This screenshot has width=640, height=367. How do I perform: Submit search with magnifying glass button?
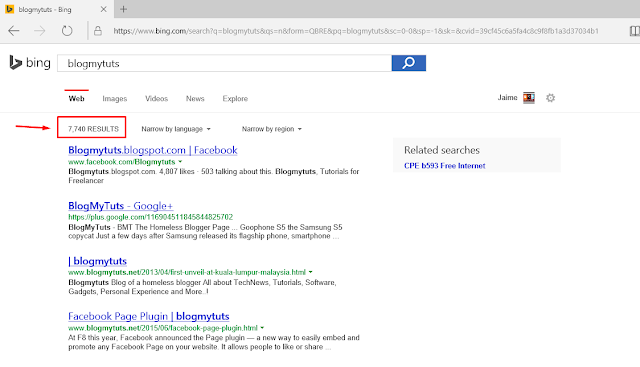(409, 63)
